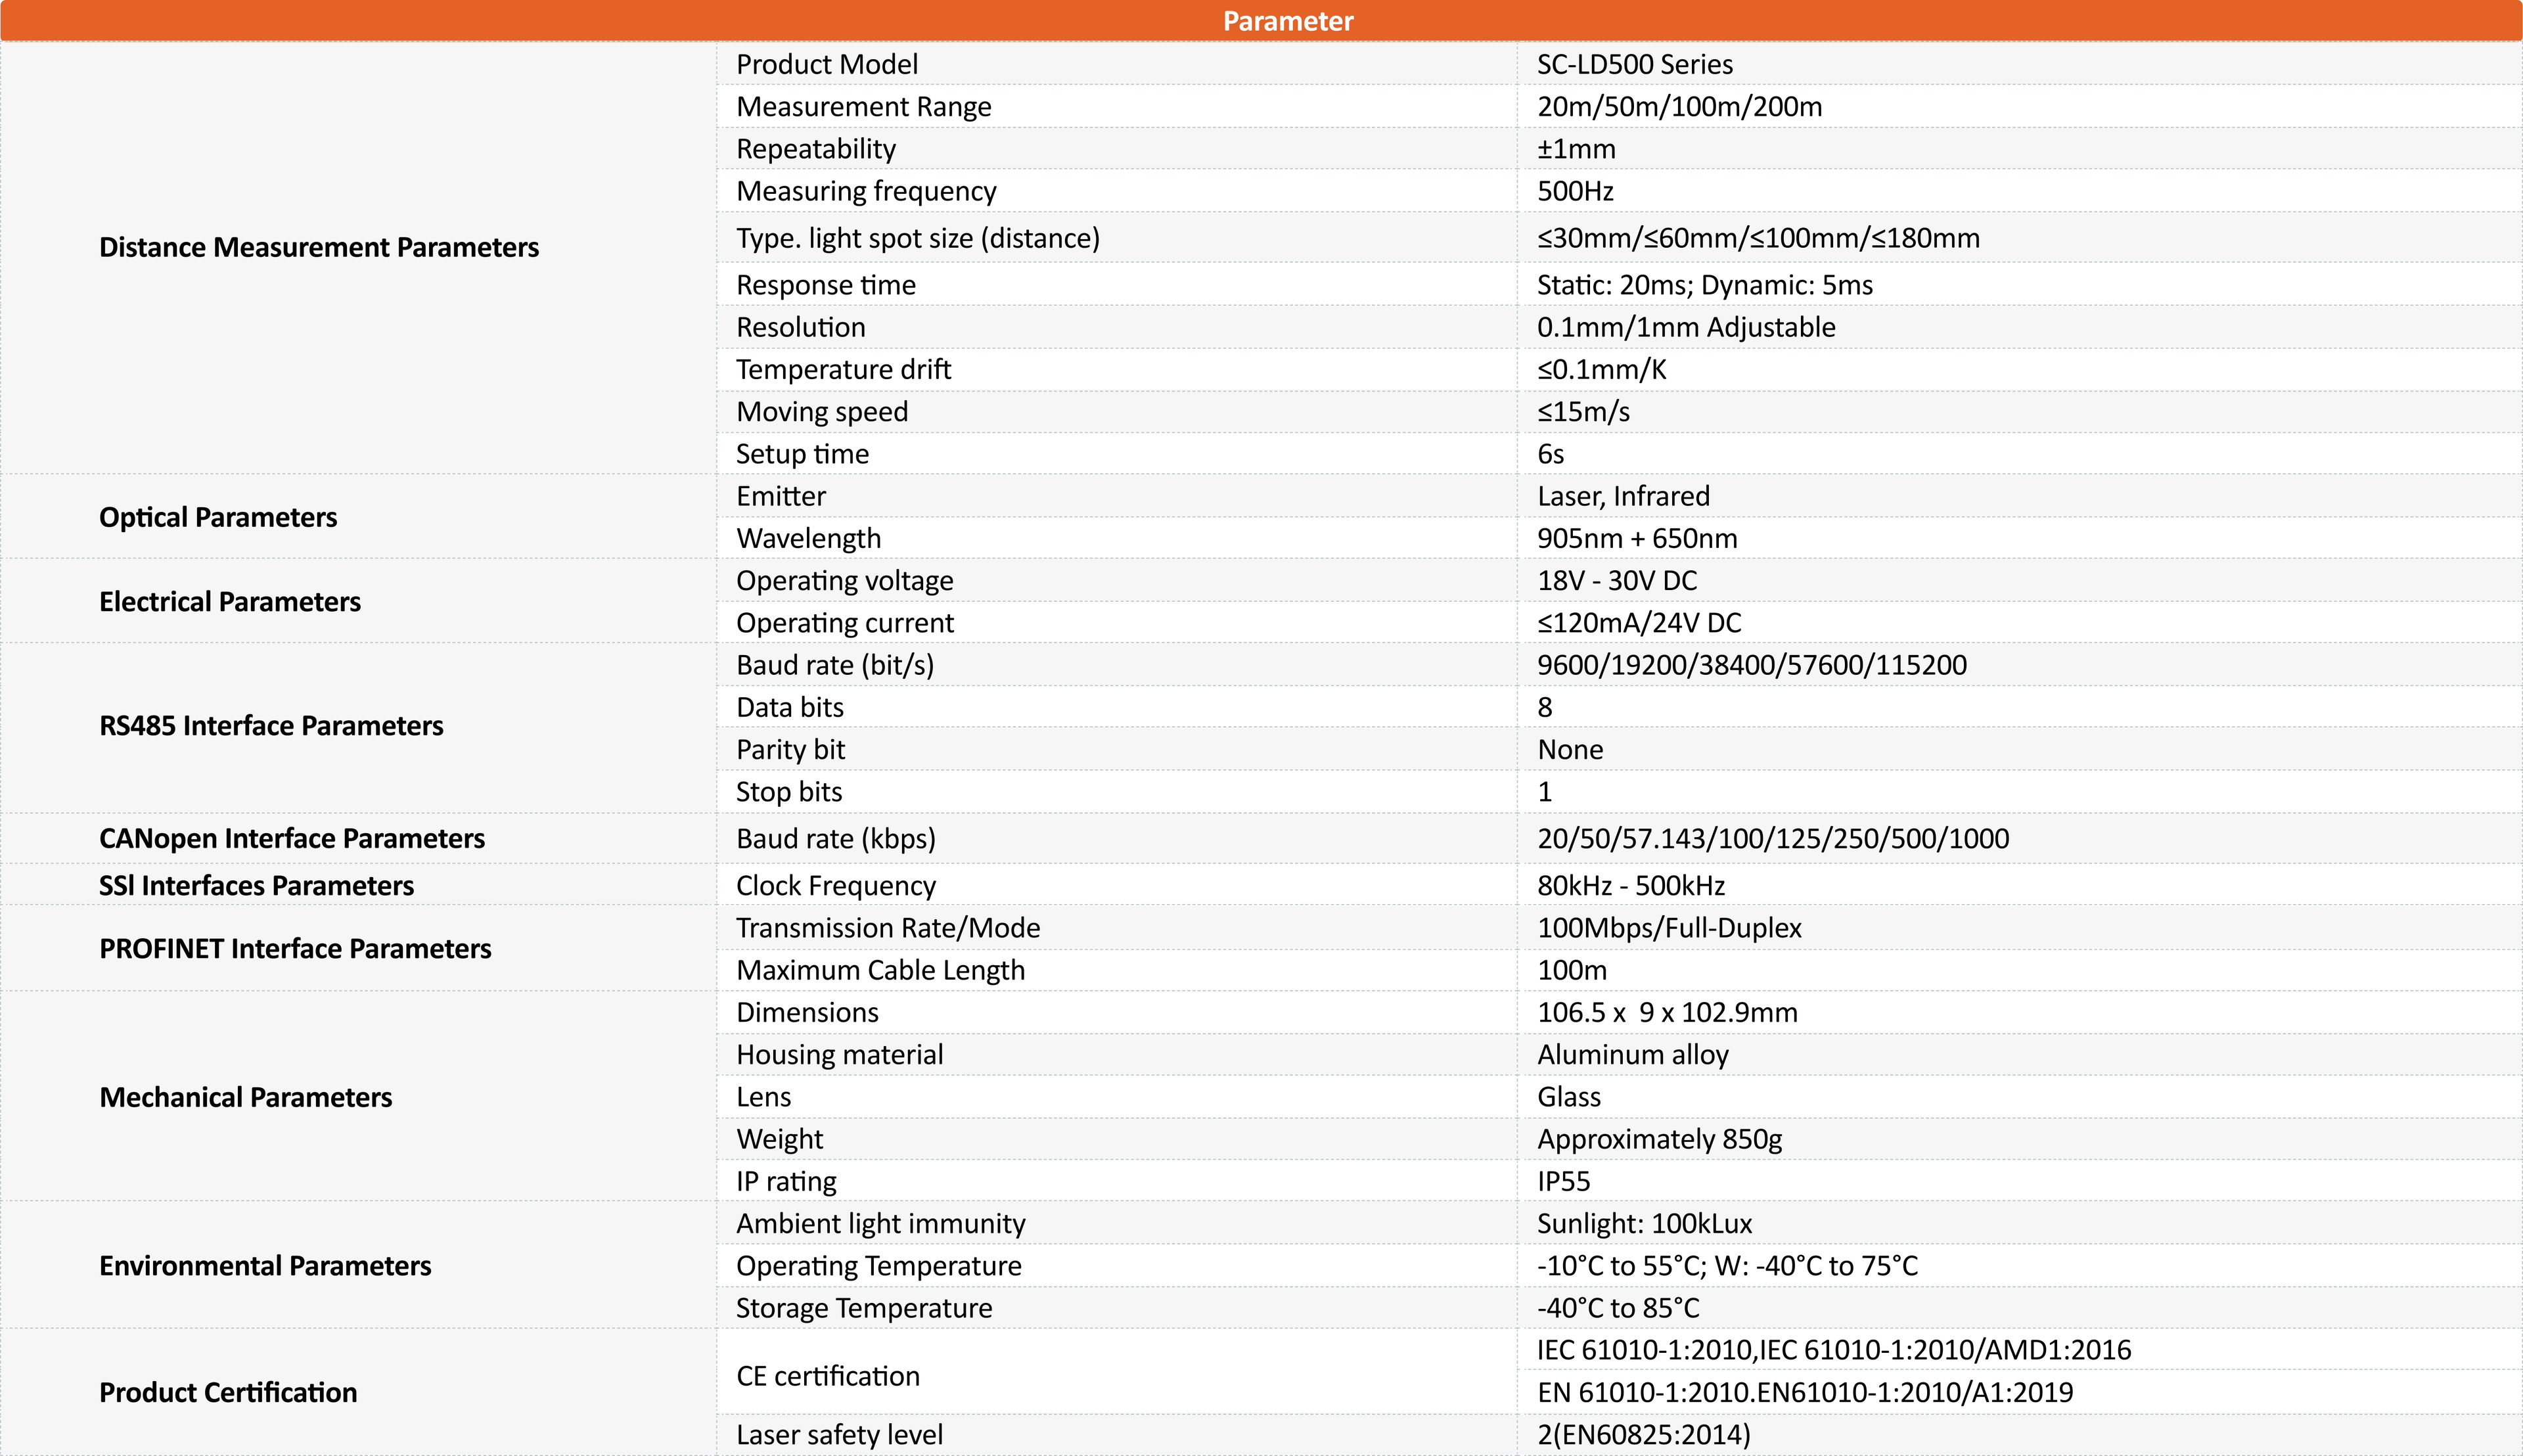
Task: Click the IP55 rating value
Action: tap(1563, 1181)
